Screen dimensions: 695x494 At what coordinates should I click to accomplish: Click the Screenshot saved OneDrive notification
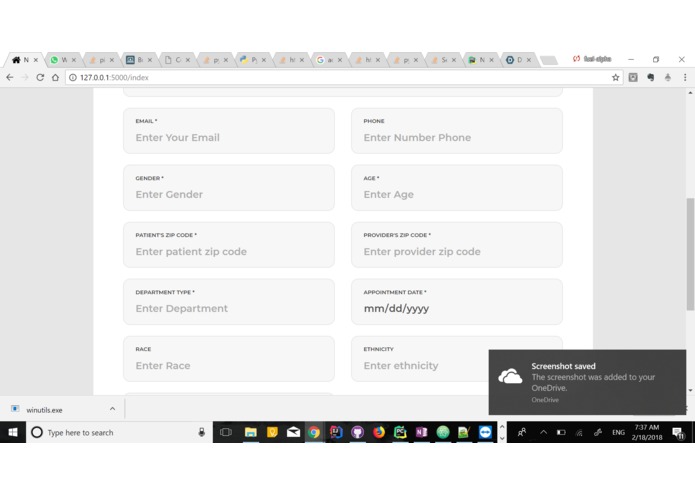tap(587, 382)
